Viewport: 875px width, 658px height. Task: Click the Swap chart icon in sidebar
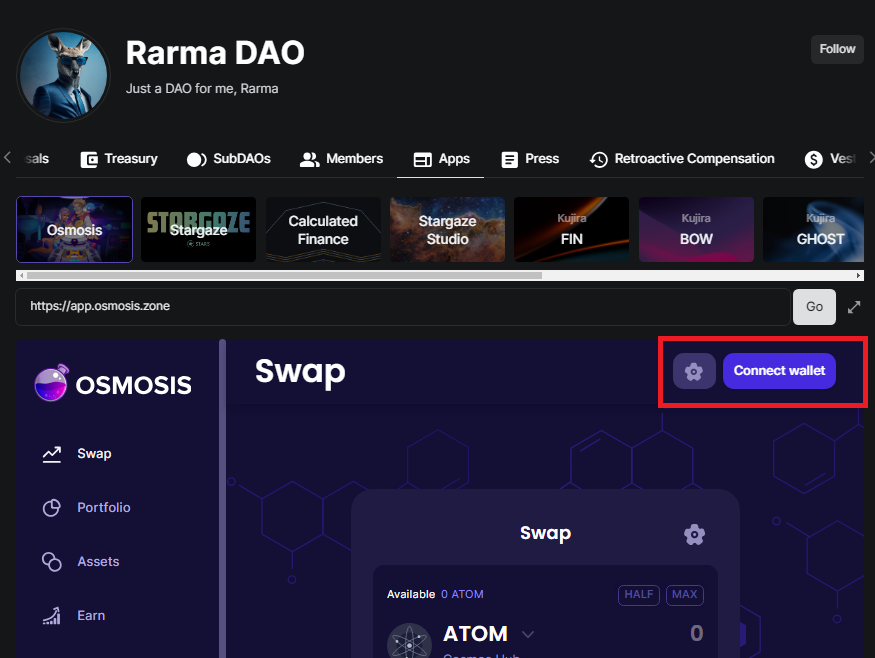tap(52, 454)
